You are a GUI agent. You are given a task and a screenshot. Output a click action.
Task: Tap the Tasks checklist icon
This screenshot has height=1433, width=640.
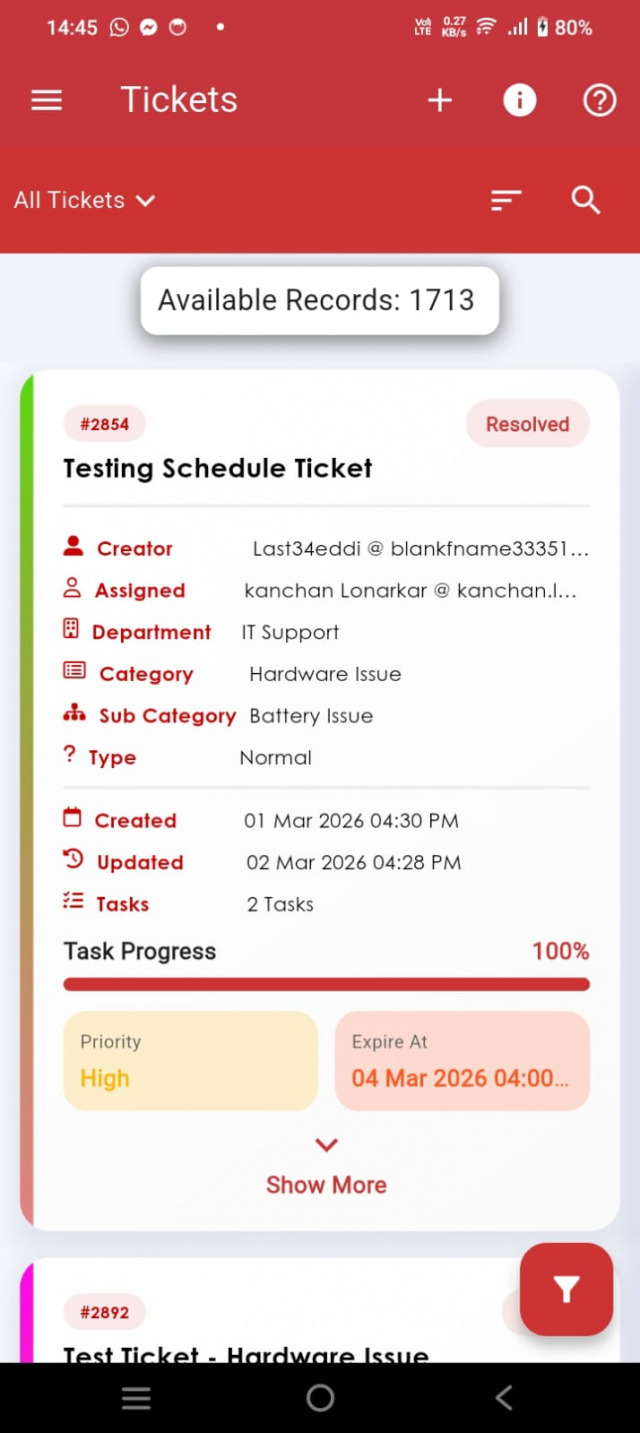pyautogui.click(x=73, y=903)
